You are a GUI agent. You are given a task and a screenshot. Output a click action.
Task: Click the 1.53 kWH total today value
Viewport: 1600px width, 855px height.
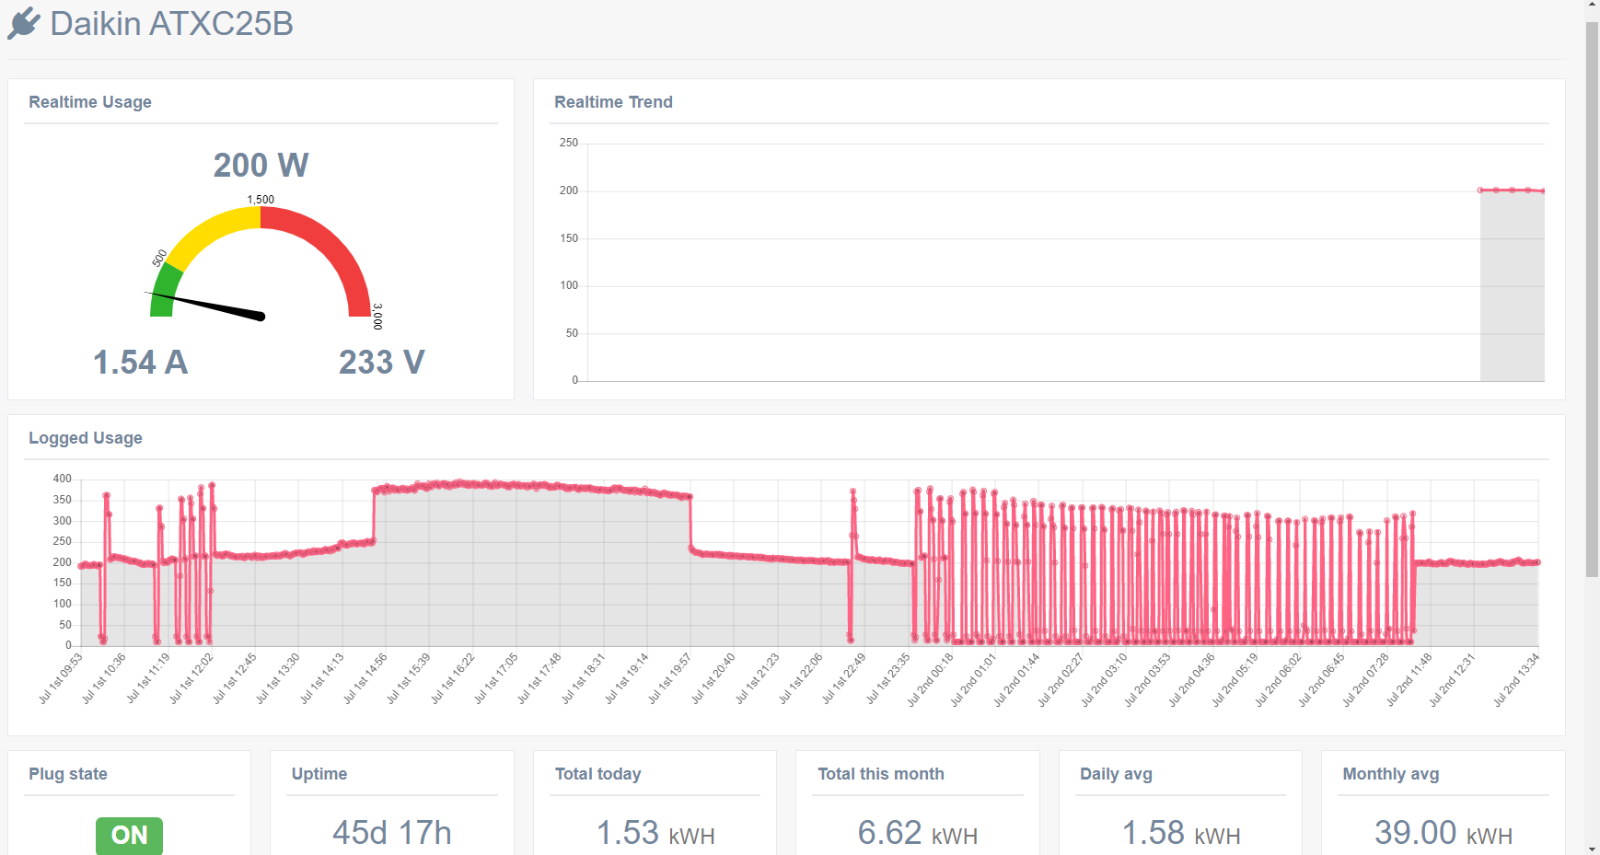click(656, 833)
